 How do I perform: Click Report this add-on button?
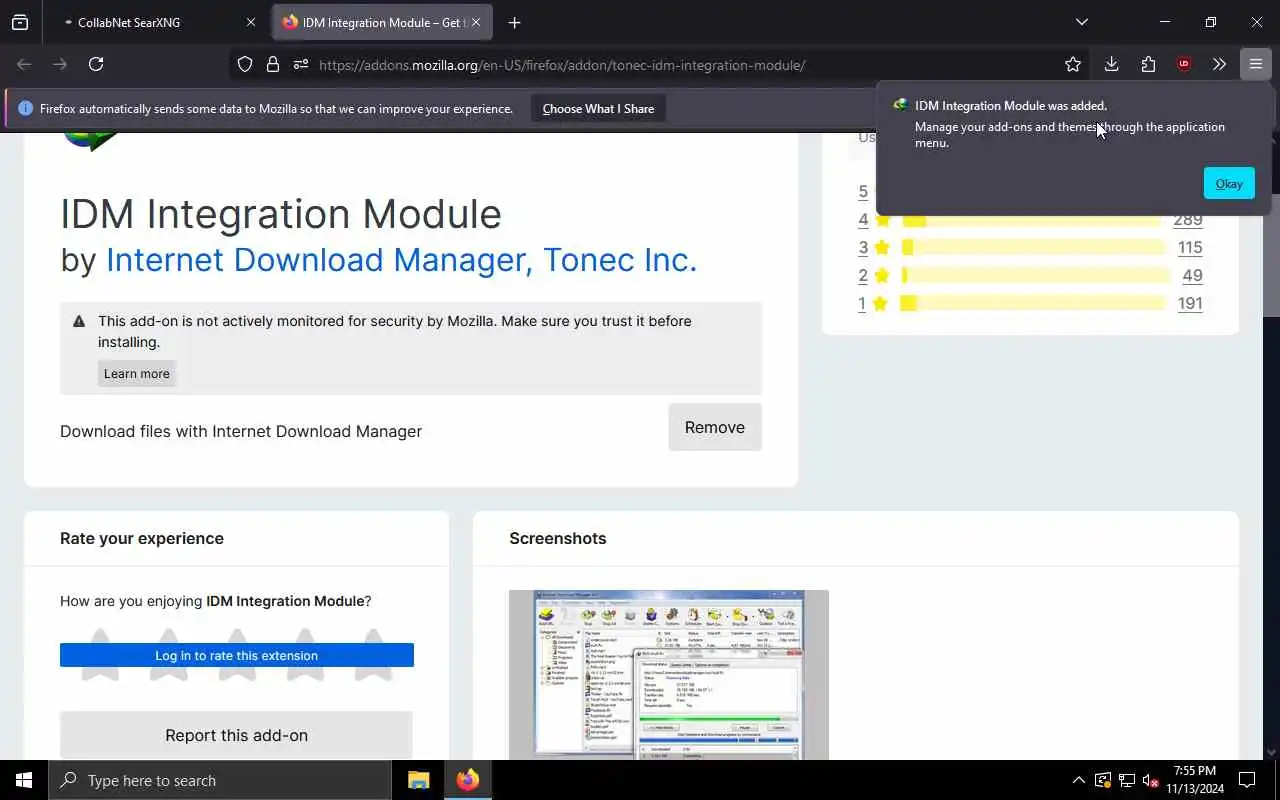point(237,735)
